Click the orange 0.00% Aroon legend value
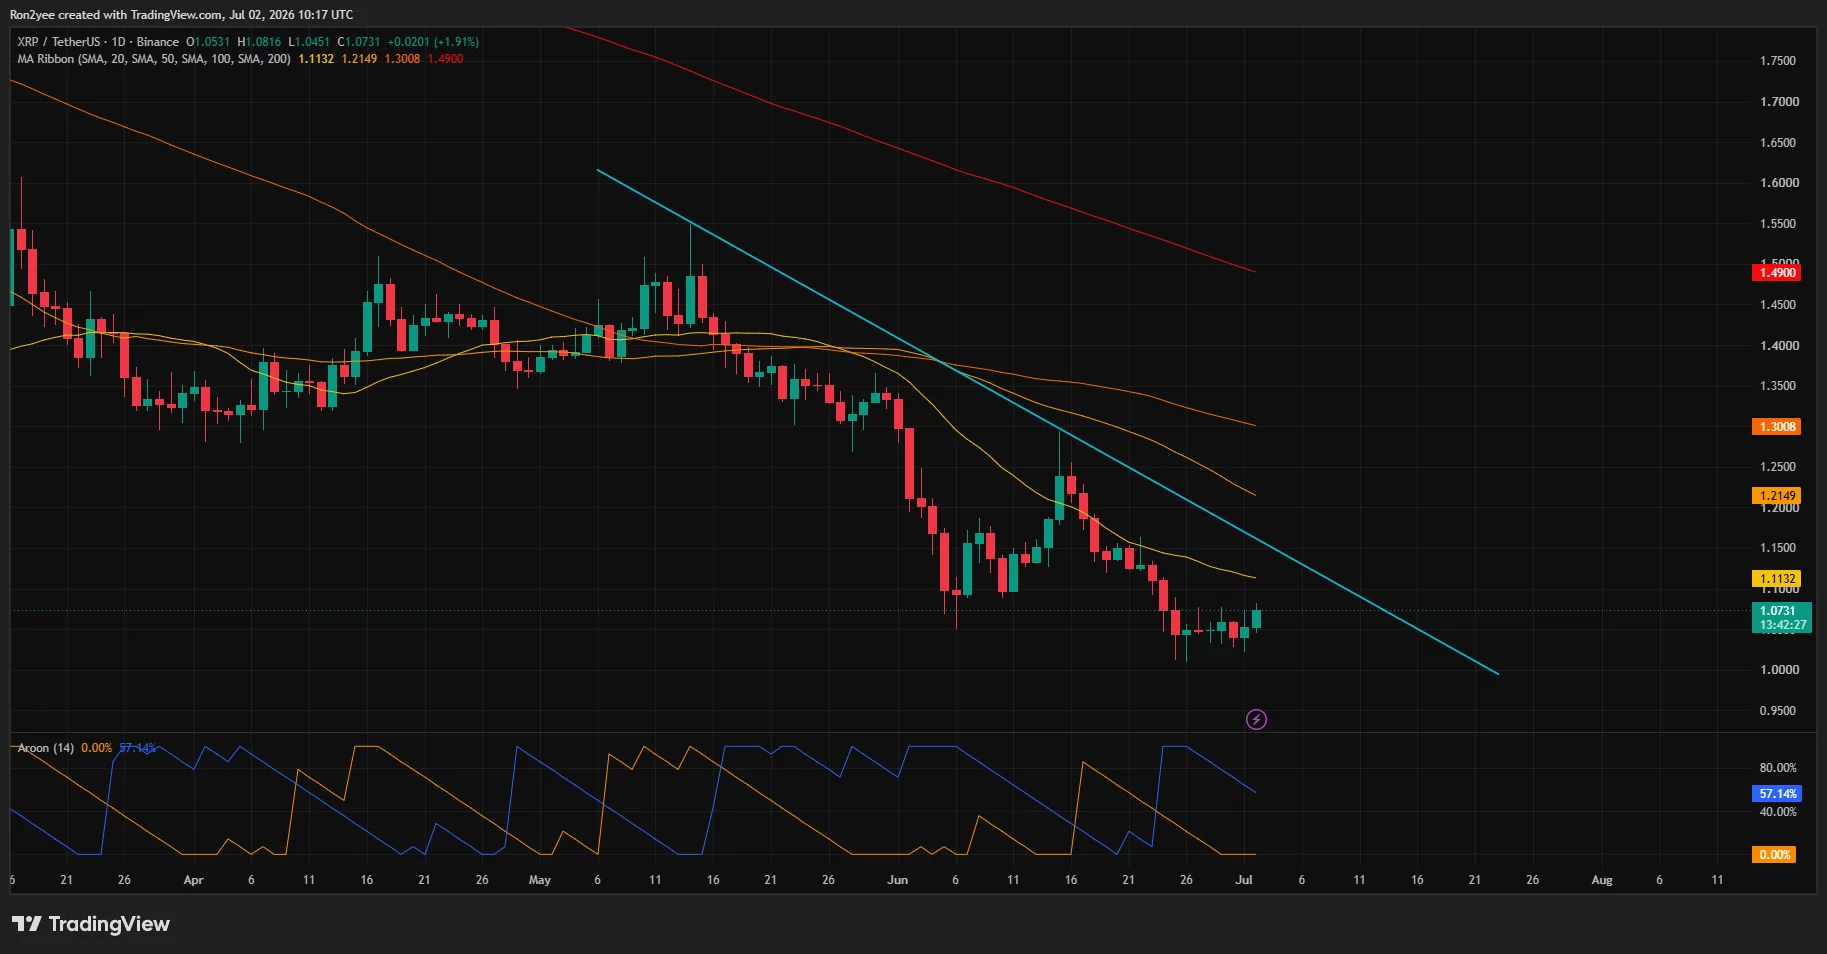This screenshot has height=954, width=1827. [96, 748]
